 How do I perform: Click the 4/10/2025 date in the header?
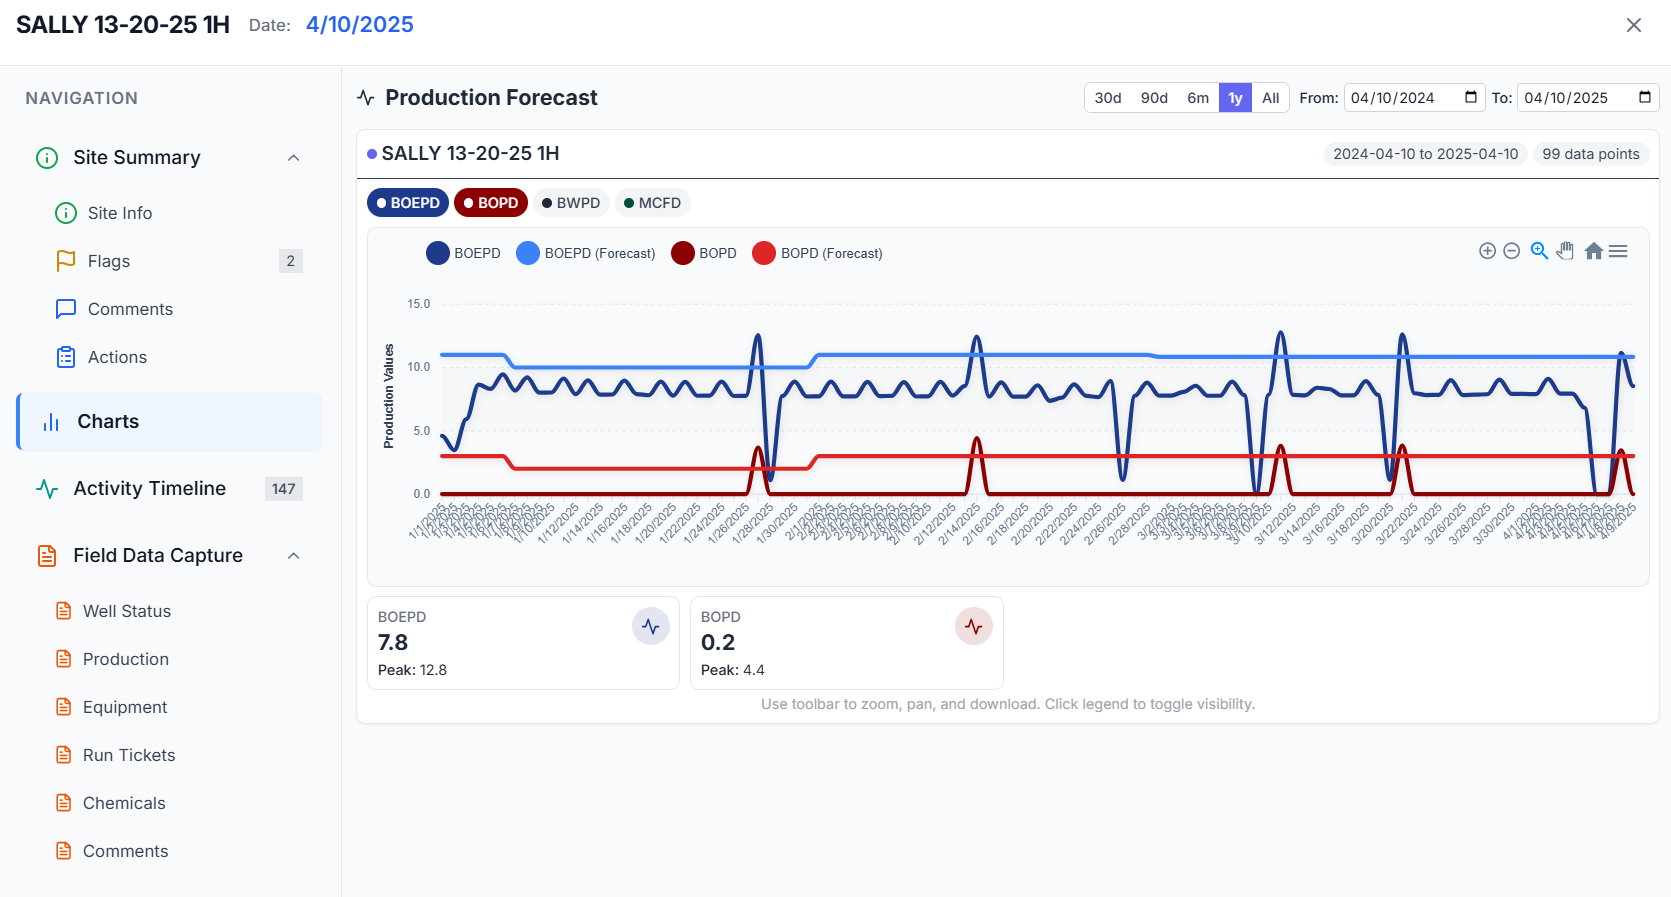359,23
